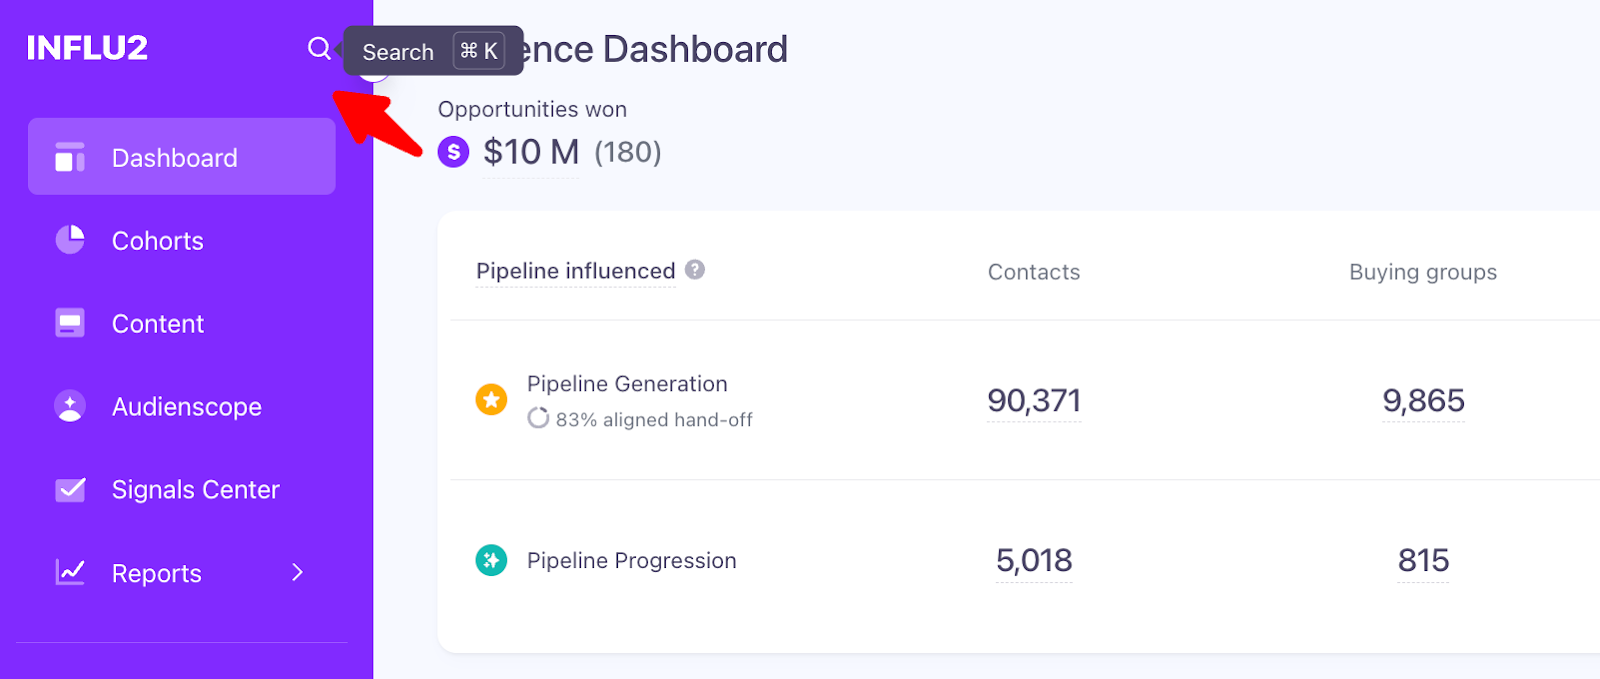Click the Content panel icon
The height and width of the screenshot is (679, 1600).
point(69,323)
